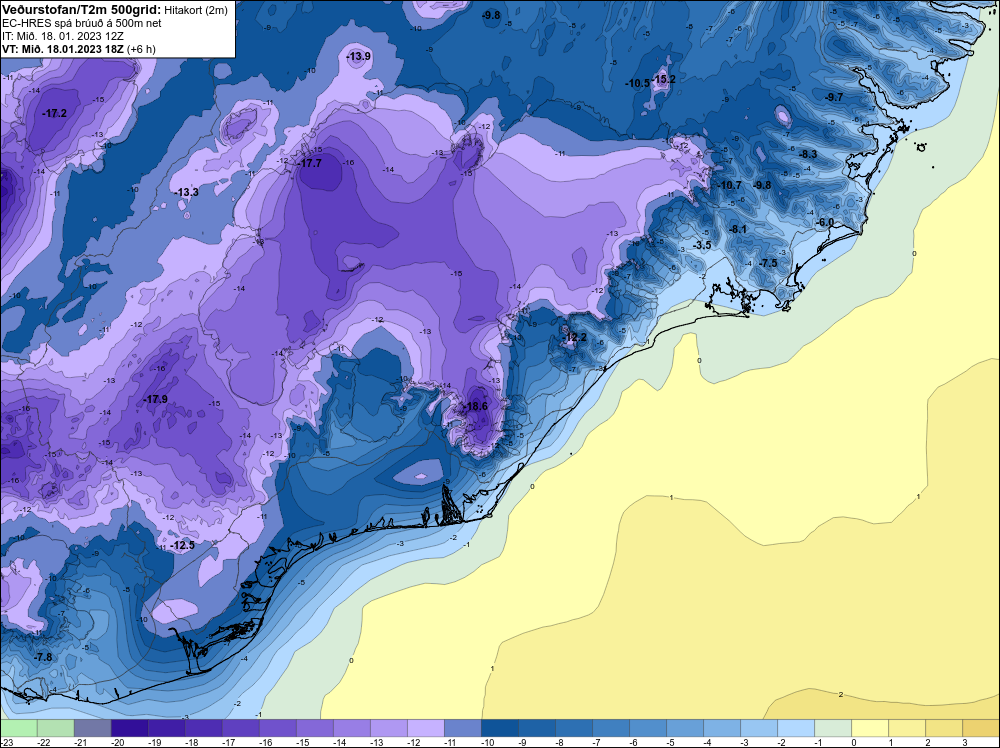
Task: Click the -17.2 temperature label
Action: pos(54,114)
